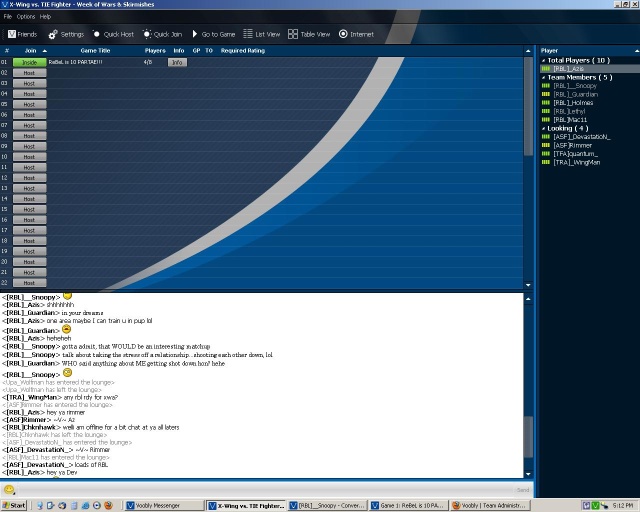640x512 pixels.
Task: Click the Go to Game play icon
Action: [x=195, y=34]
